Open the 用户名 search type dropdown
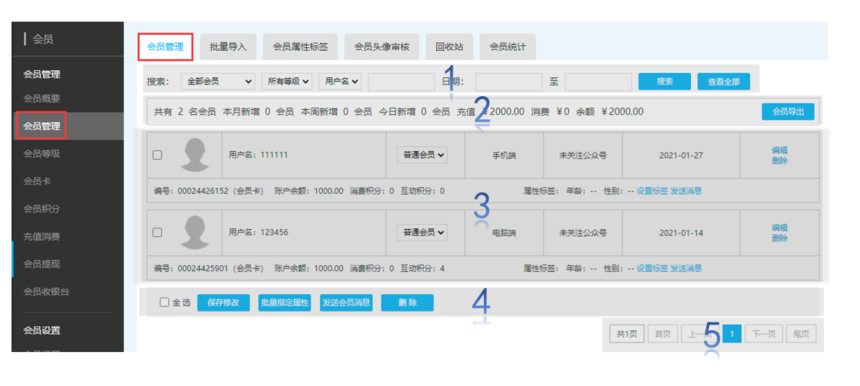The image size is (860, 386). pyautogui.click(x=340, y=81)
